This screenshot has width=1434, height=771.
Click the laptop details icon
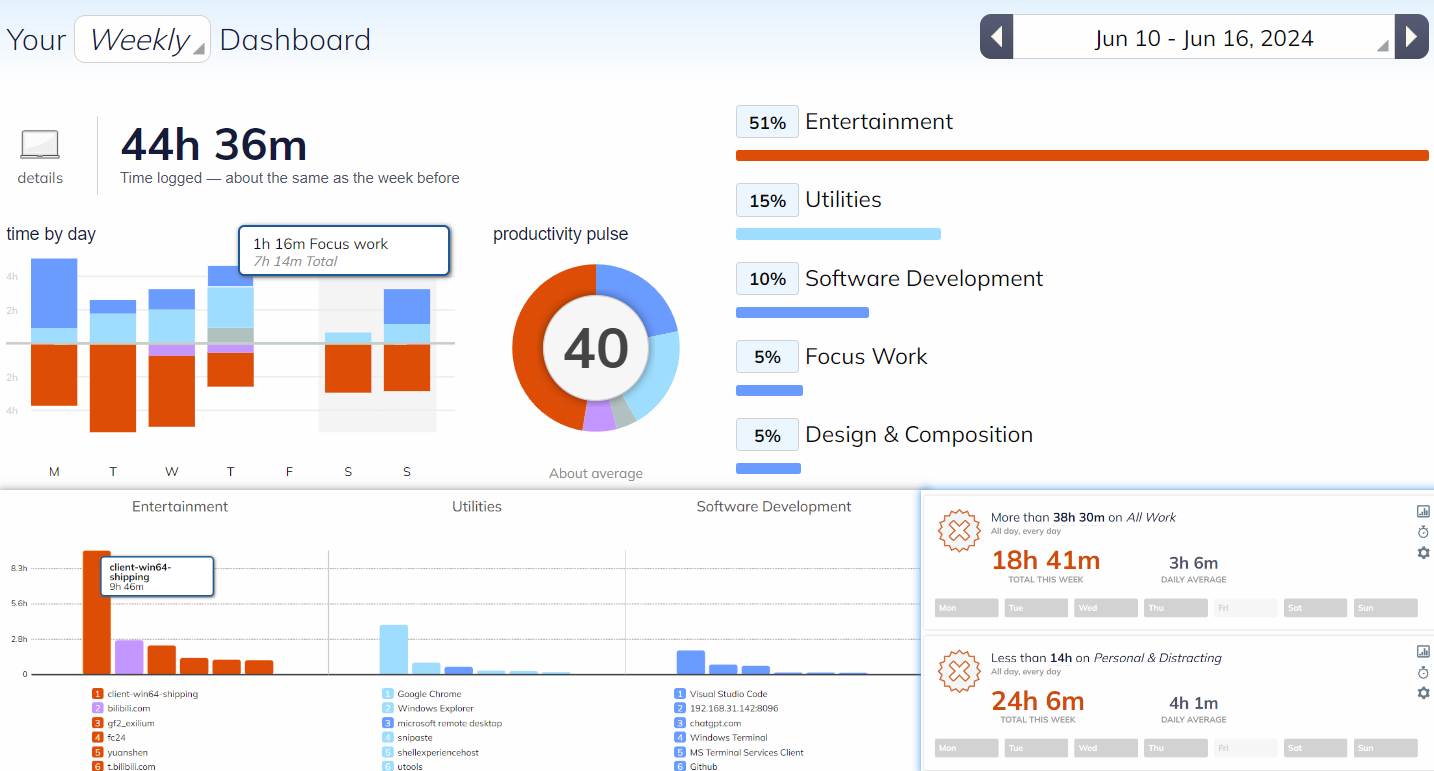[x=40, y=146]
